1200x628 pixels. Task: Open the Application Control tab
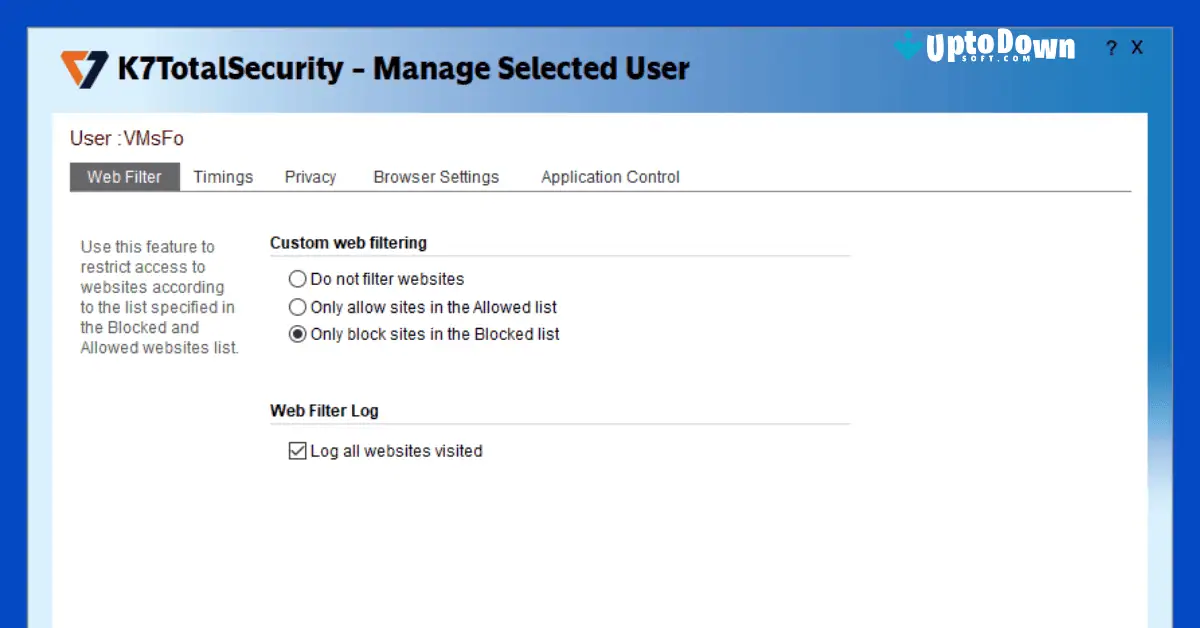[x=609, y=176]
